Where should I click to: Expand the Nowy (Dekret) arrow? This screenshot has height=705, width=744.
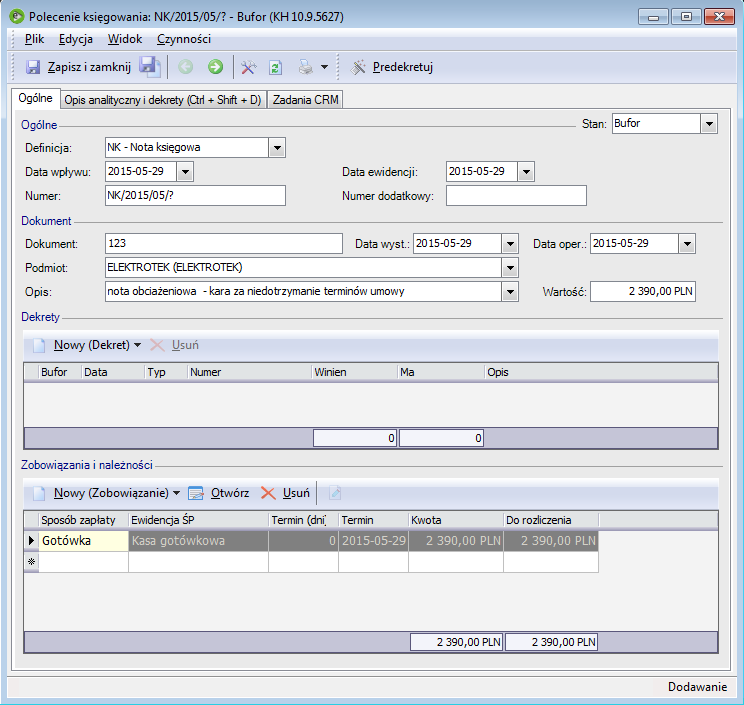click(x=138, y=345)
